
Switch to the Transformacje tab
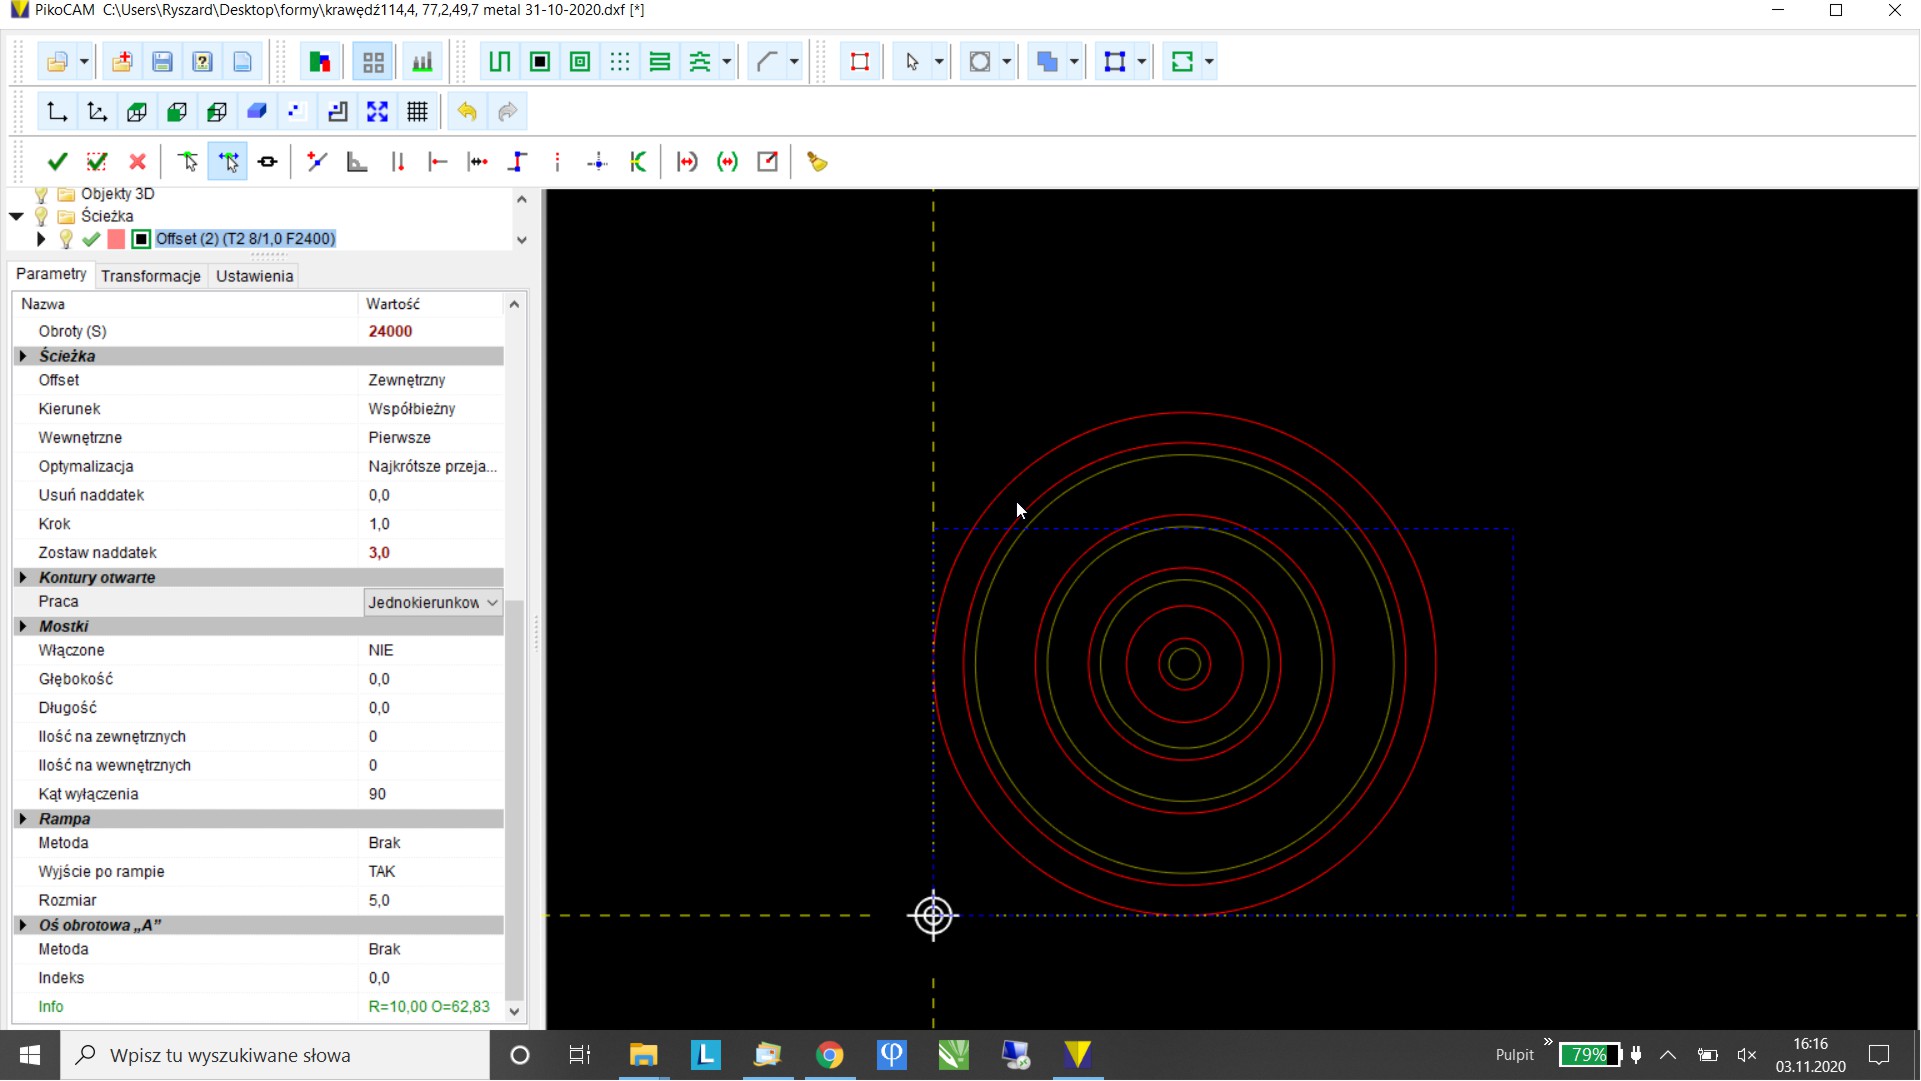(x=151, y=276)
